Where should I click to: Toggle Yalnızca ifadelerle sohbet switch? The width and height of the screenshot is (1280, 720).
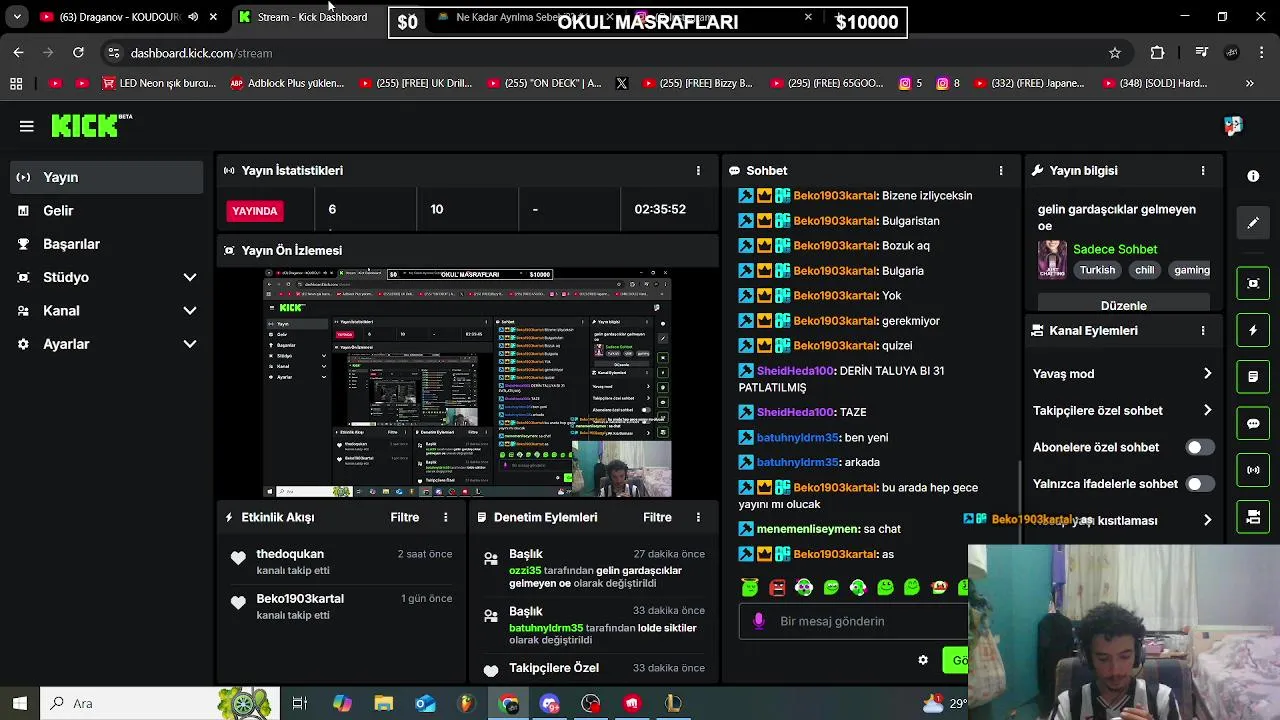point(1200,484)
